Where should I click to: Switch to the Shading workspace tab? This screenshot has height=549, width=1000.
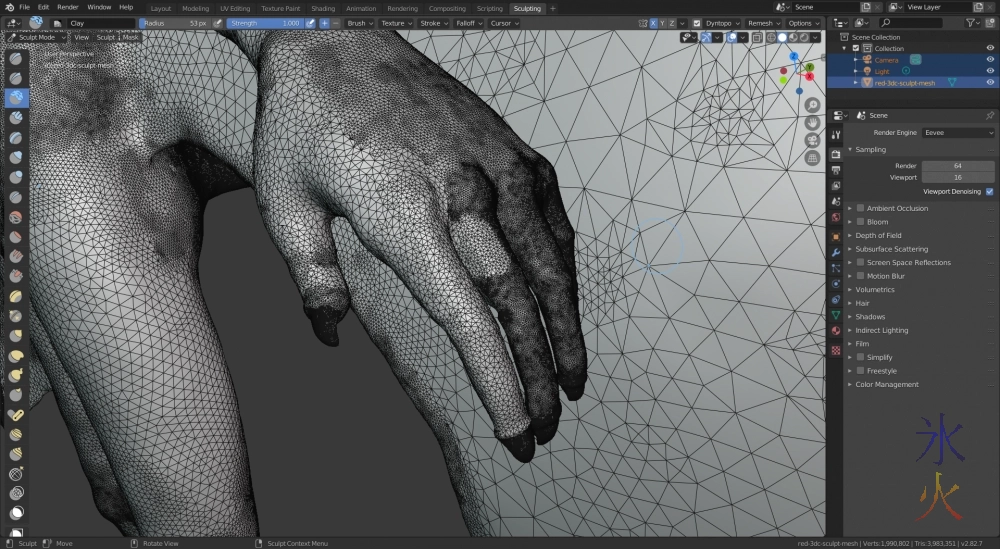click(323, 8)
